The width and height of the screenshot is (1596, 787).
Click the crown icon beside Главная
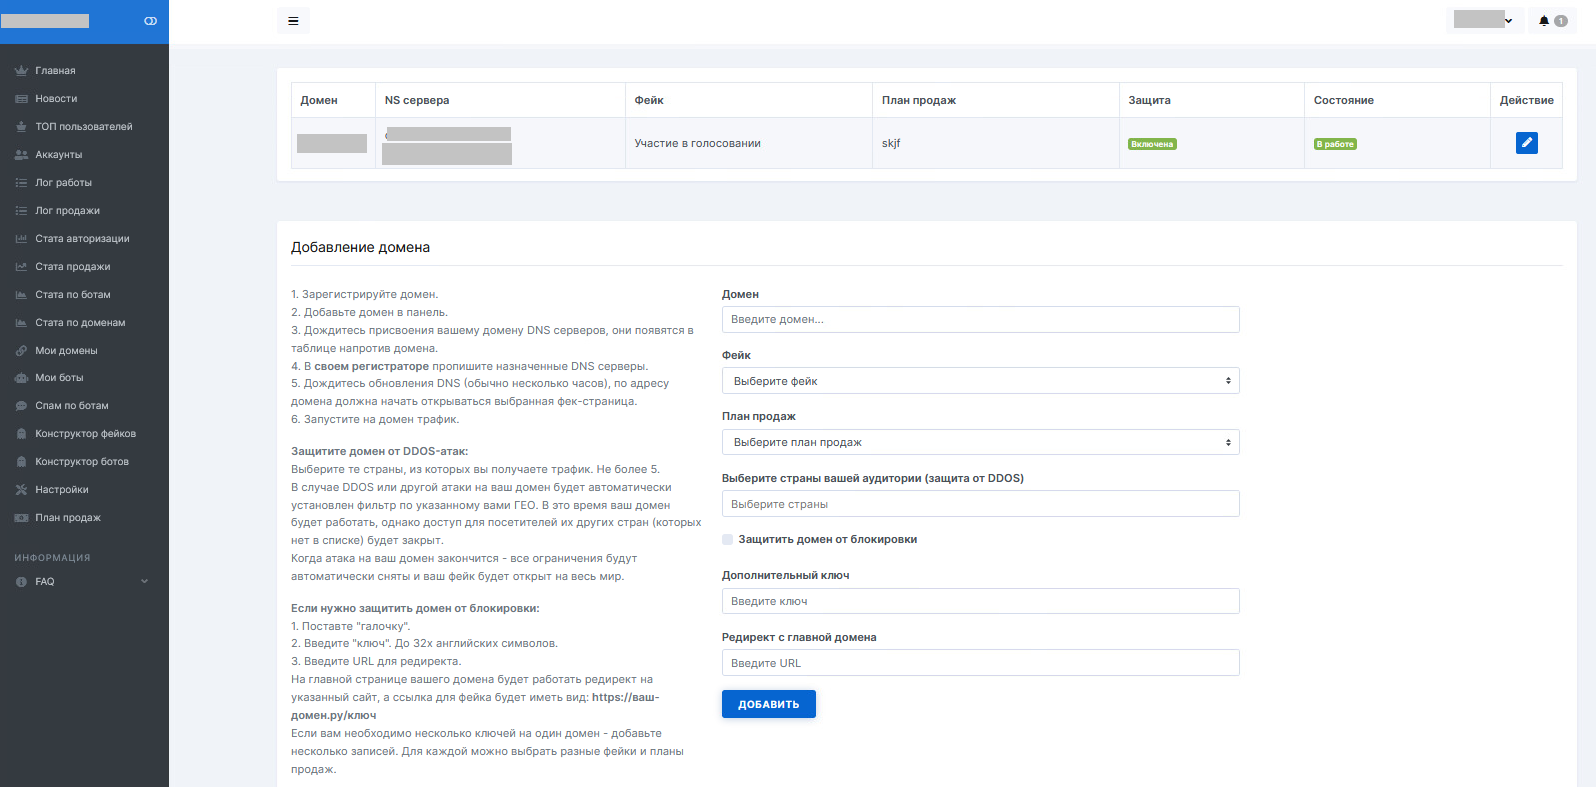click(x=21, y=71)
